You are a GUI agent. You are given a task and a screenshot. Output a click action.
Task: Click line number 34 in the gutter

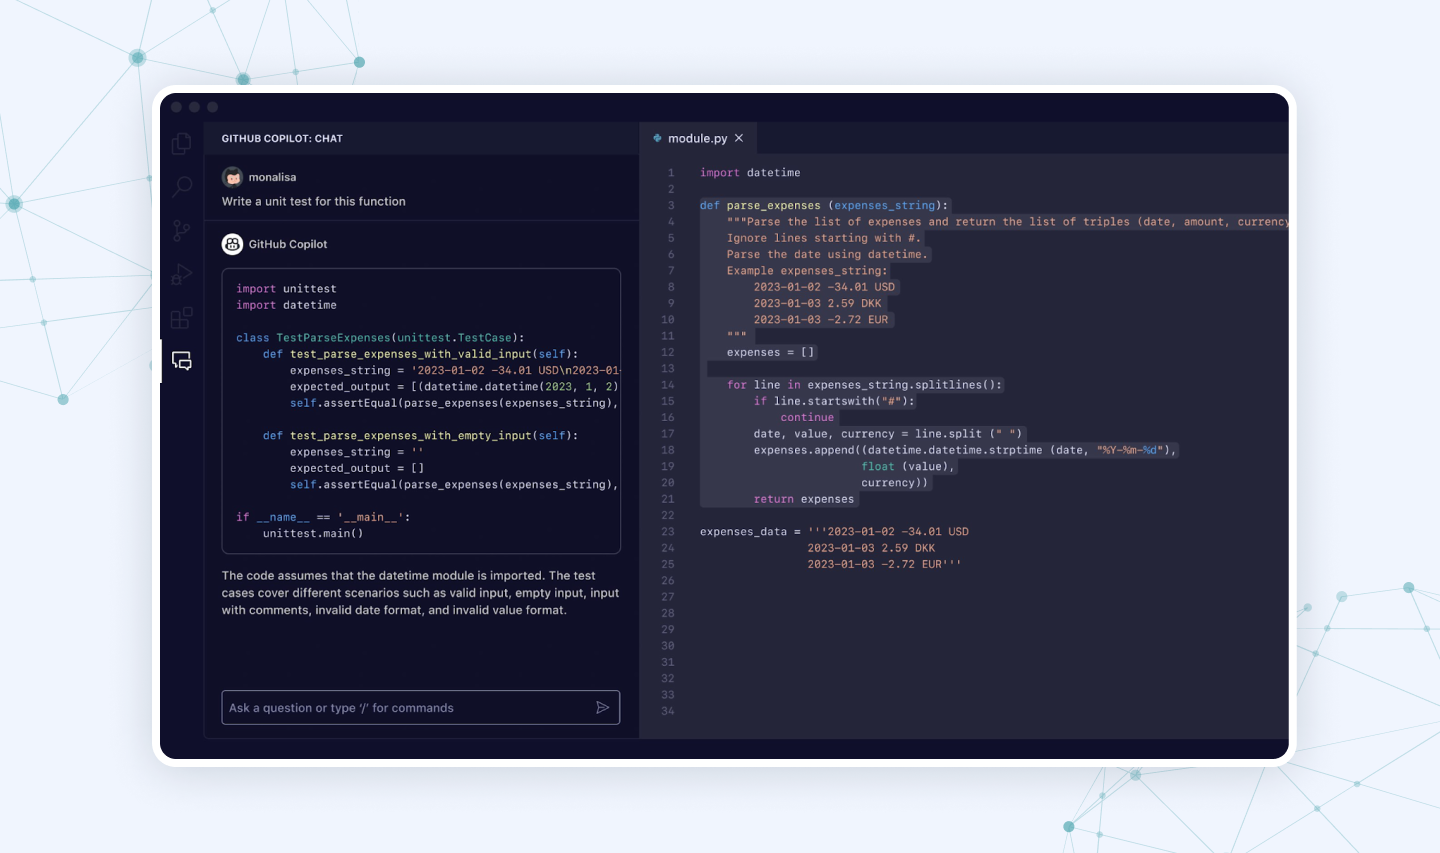[668, 711]
